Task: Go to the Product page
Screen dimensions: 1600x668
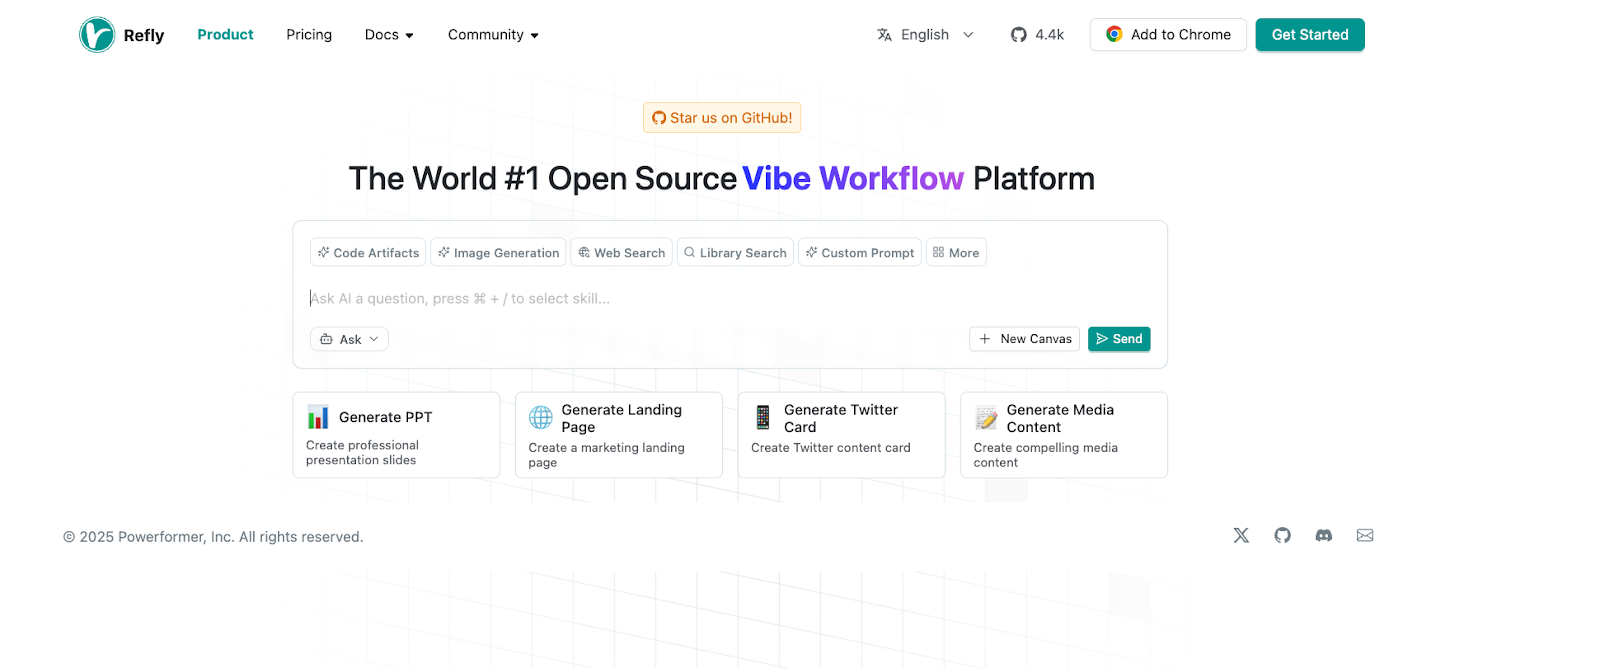Action: coord(225,35)
